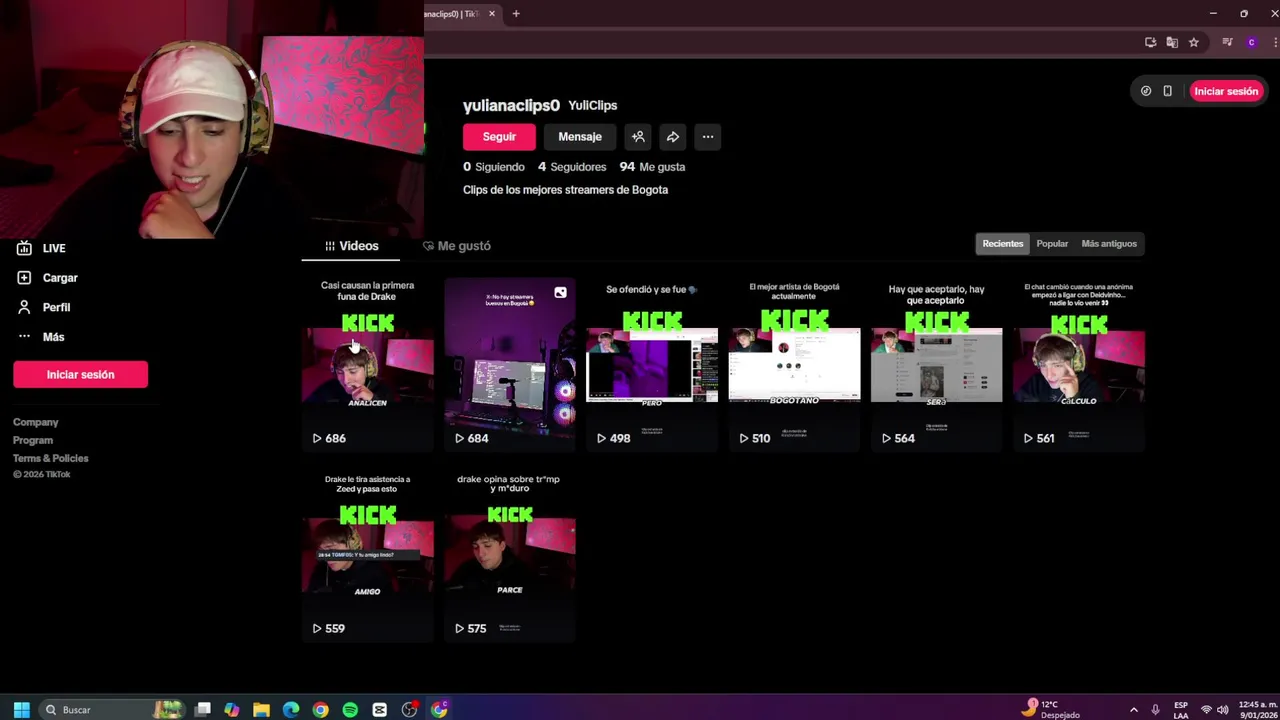This screenshot has width=1280, height=720.
Task: Open the video 'drake opina sobre tr*mp y m*duro'
Action: (510, 556)
